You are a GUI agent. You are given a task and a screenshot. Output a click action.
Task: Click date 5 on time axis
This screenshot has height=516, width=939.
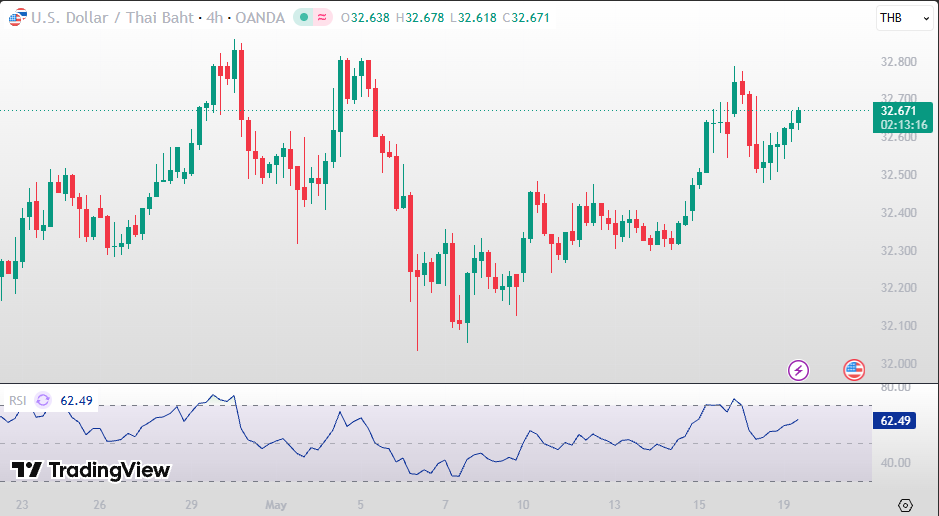tap(360, 505)
